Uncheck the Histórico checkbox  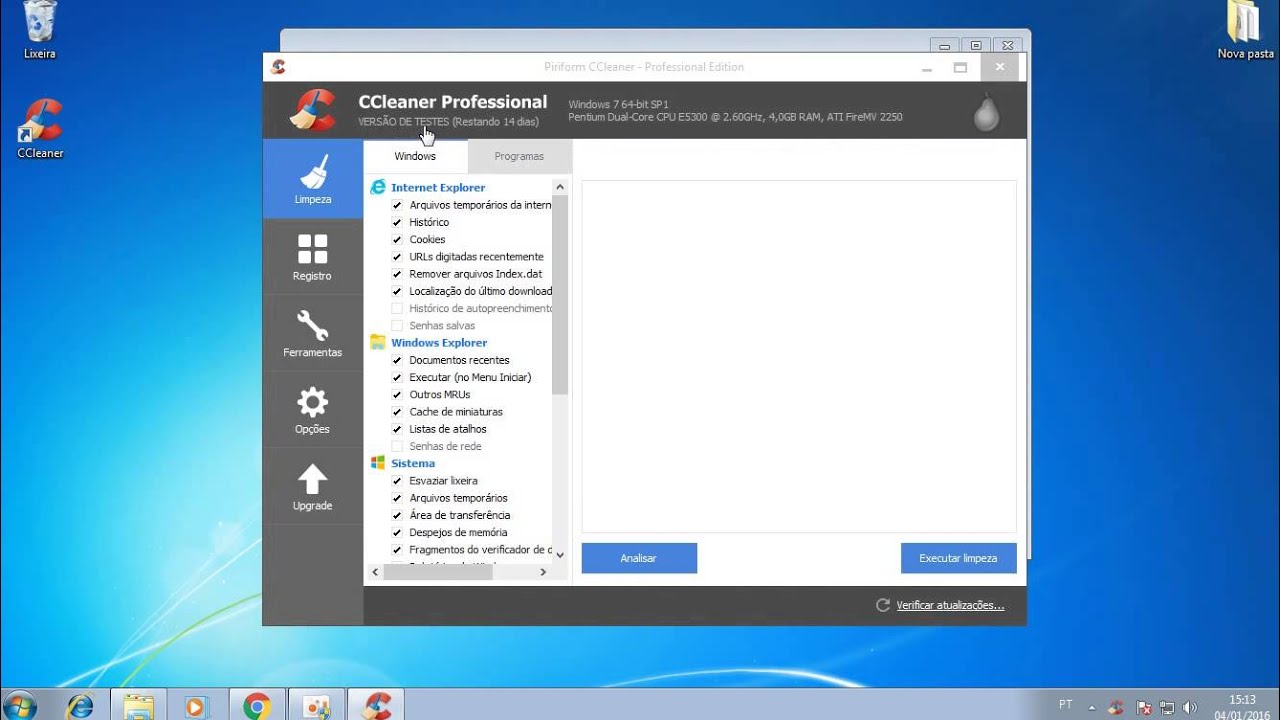397,222
